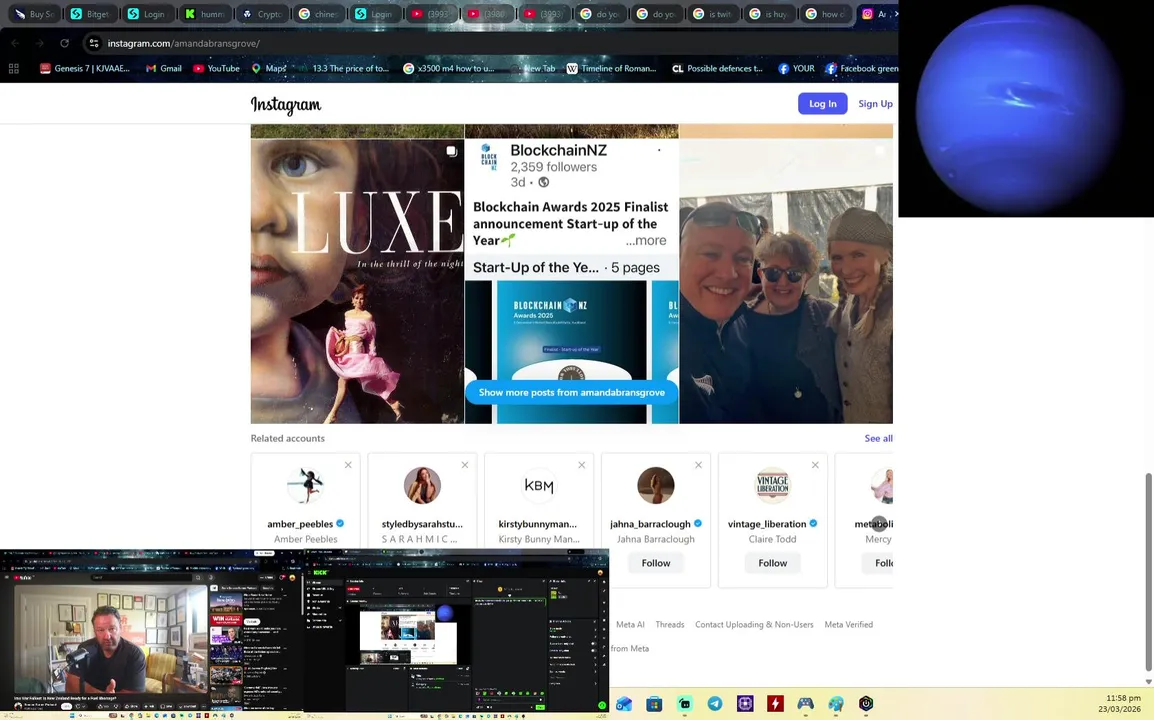
Task: Open the black power-ring taskbar app
Action: [866, 704]
